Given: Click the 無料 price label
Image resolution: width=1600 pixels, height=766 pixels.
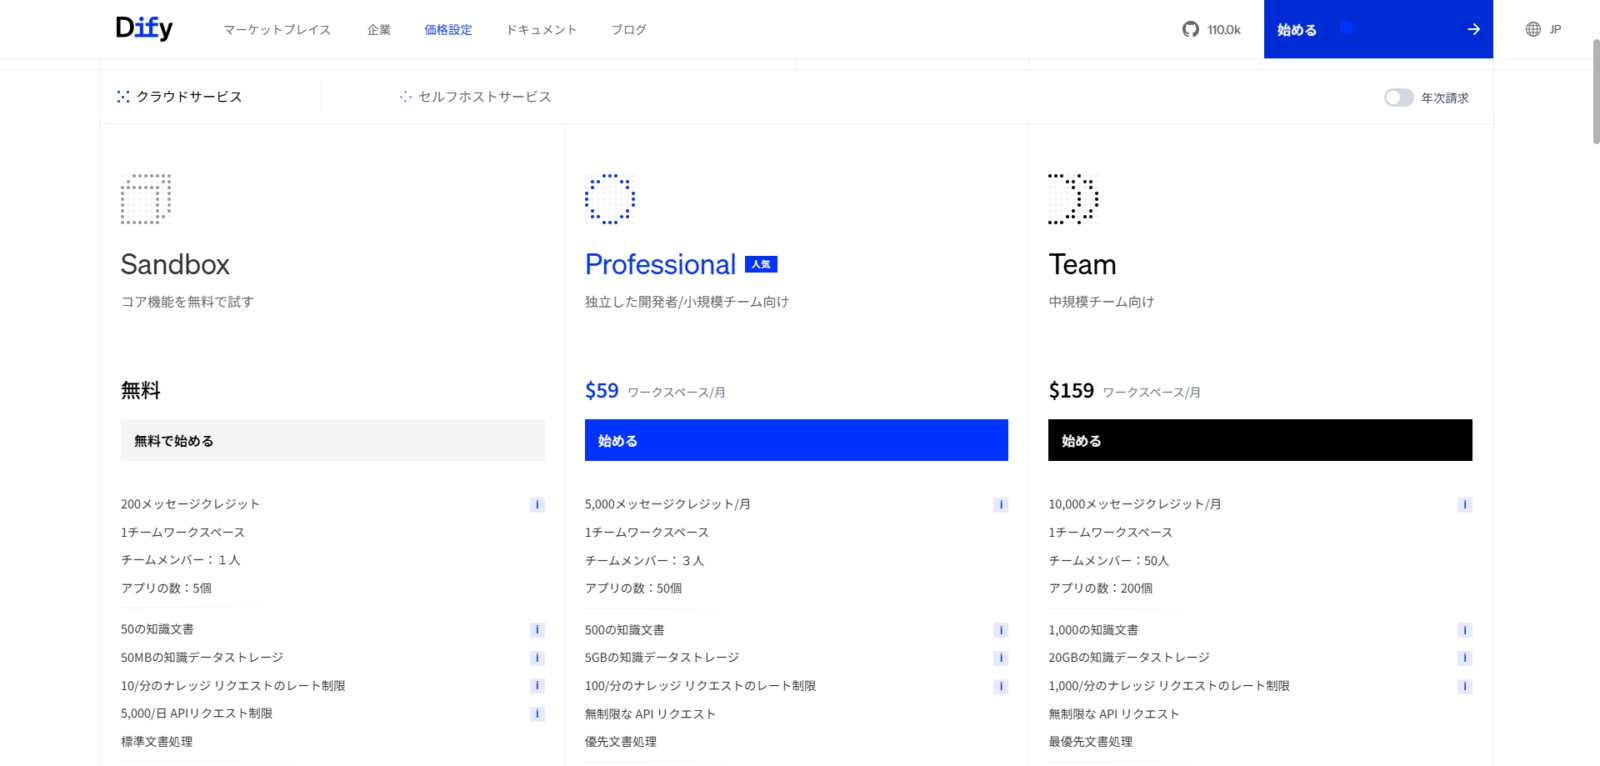Looking at the screenshot, I should tap(141, 391).
